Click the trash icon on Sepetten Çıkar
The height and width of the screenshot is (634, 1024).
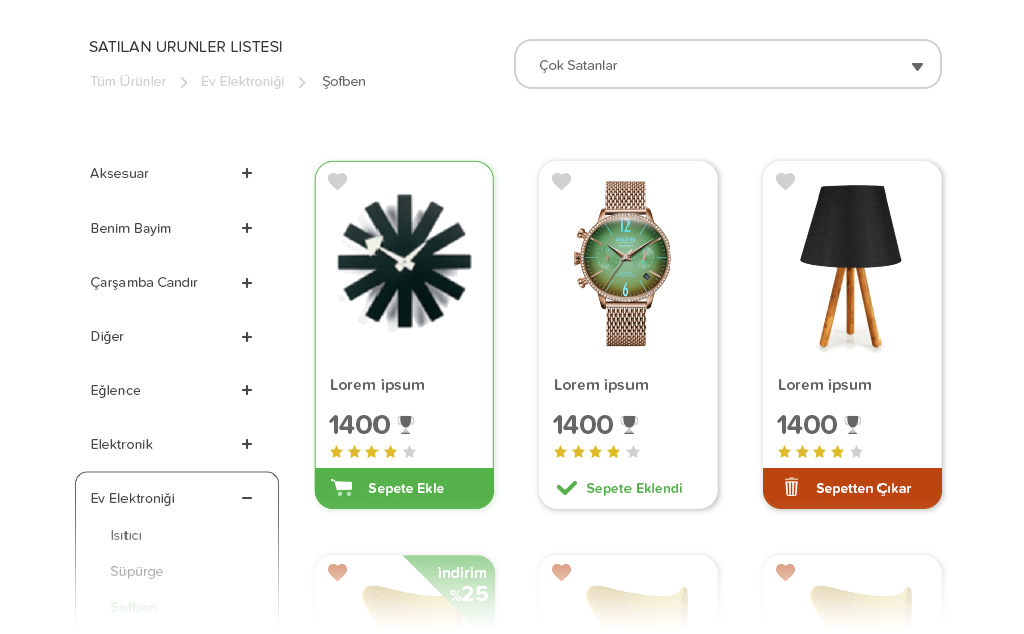coord(791,487)
